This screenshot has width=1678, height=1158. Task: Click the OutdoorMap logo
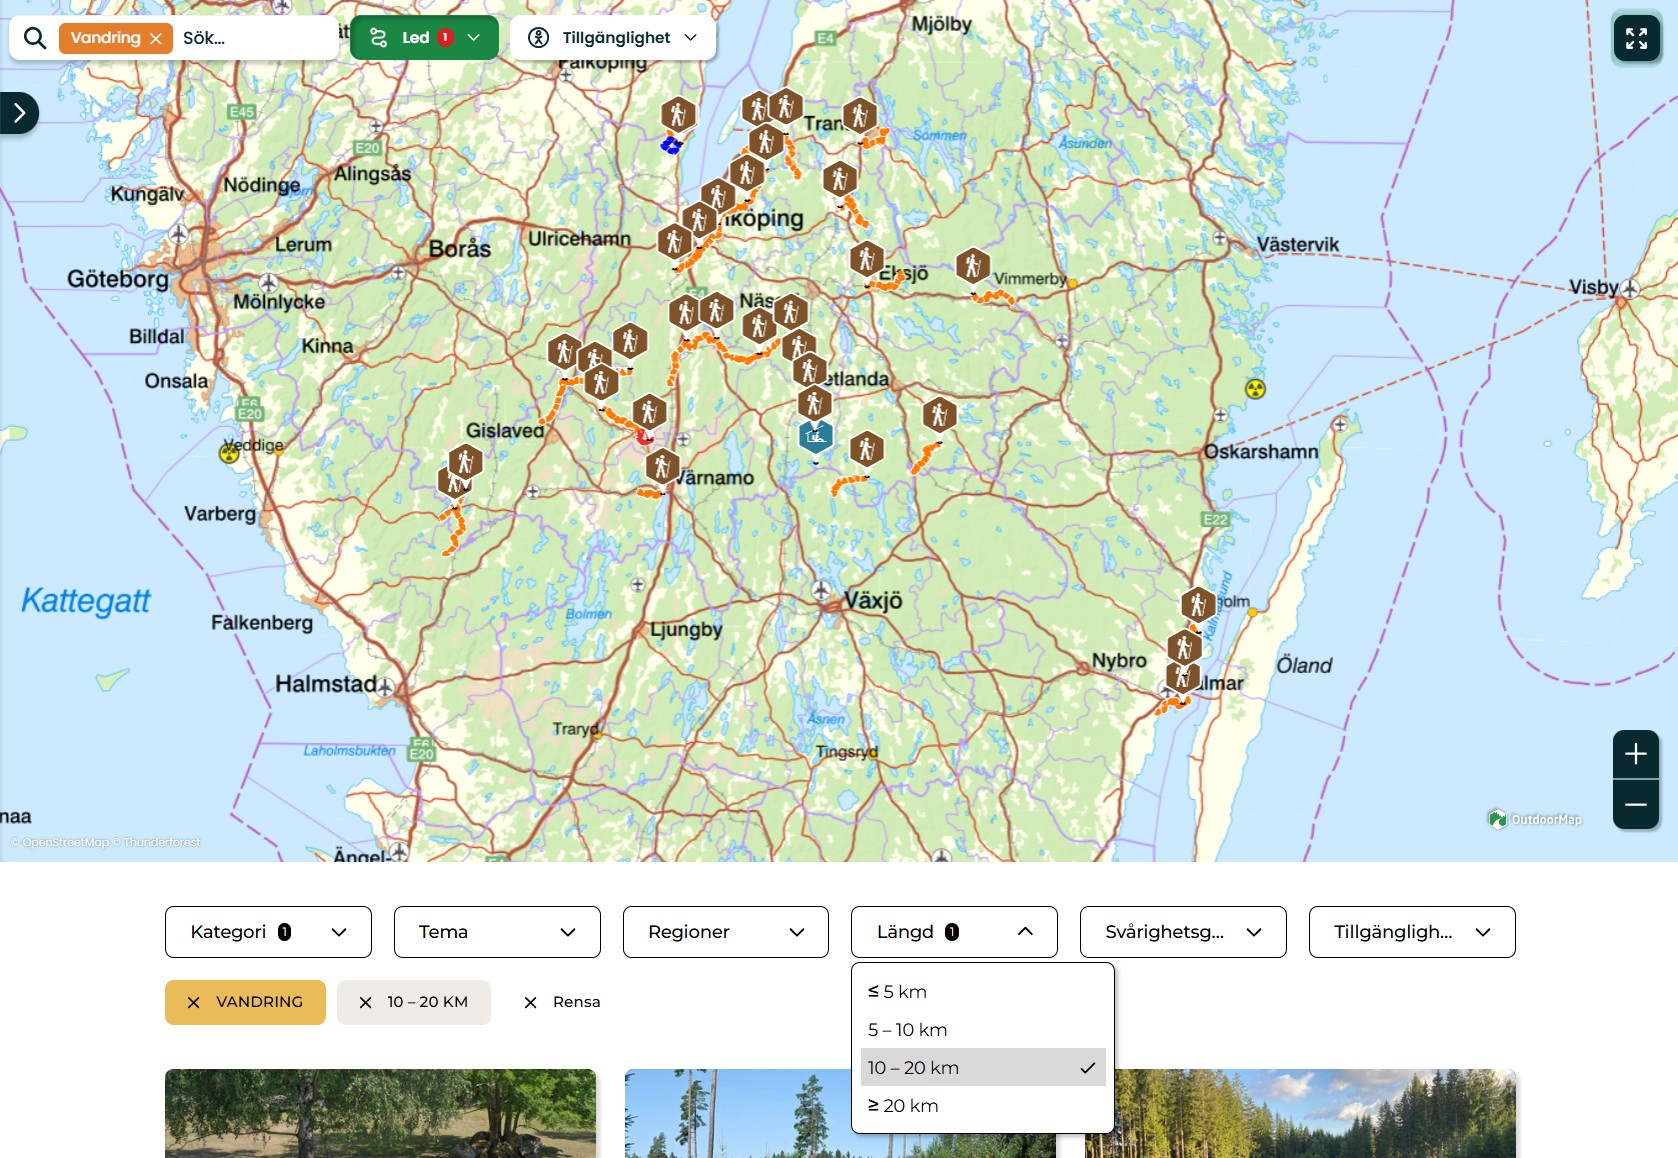click(1535, 819)
